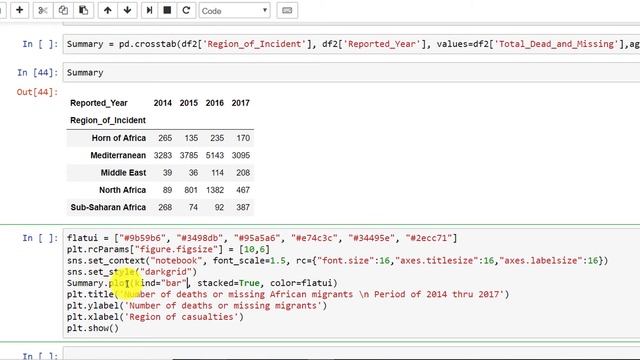Click the 2014 column header
The width and height of the screenshot is (640, 360).
pos(162,103)
